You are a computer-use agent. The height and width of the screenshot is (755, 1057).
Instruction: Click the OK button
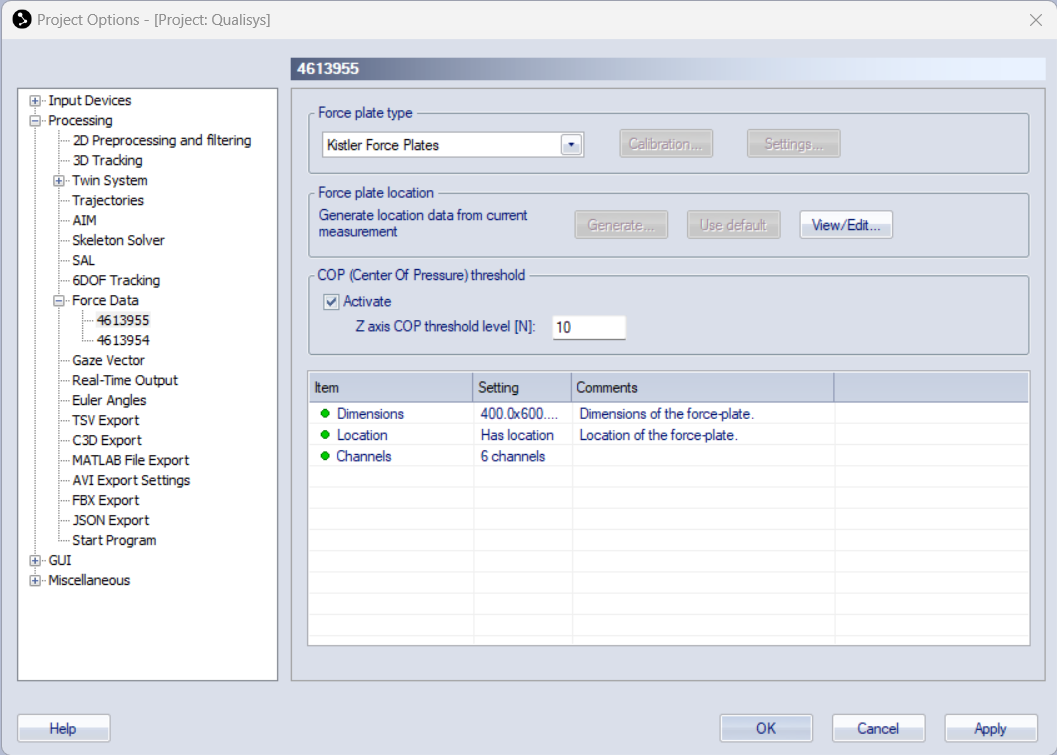tap(765, 728)
